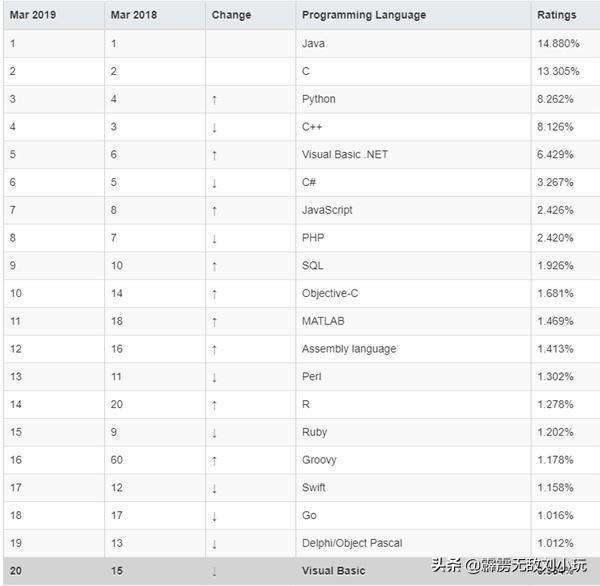
Task: Click the 14.880% rating for Java
Action: click(557, 44)
